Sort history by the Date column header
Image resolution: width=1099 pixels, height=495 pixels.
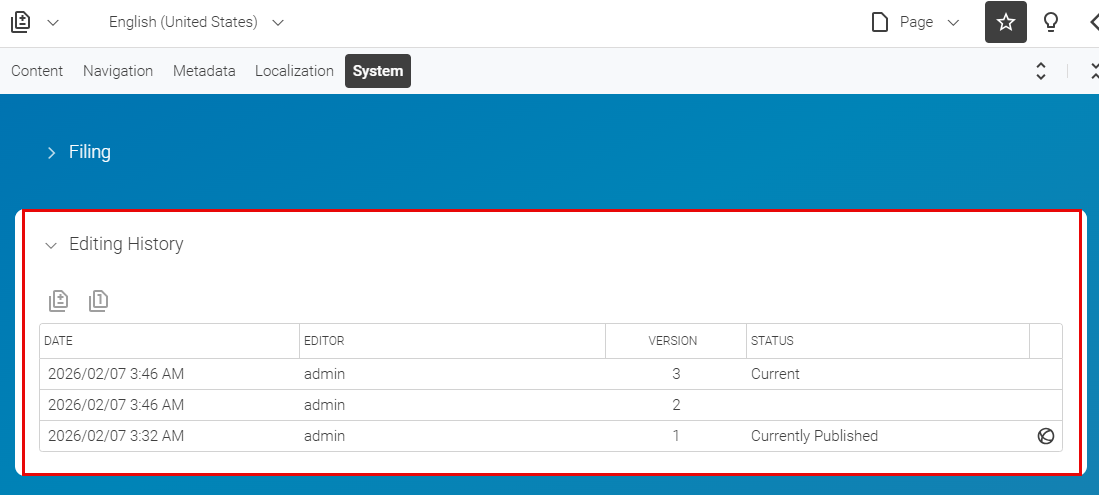coord(59,341)
